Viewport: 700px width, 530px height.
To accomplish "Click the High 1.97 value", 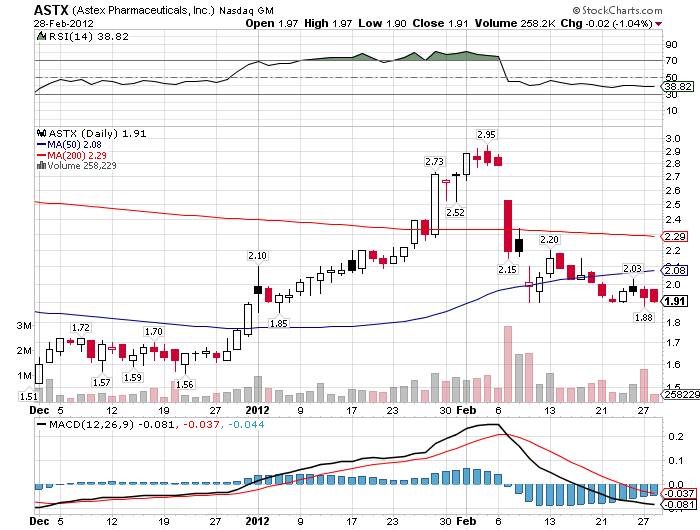I will (x=328, y=23).
